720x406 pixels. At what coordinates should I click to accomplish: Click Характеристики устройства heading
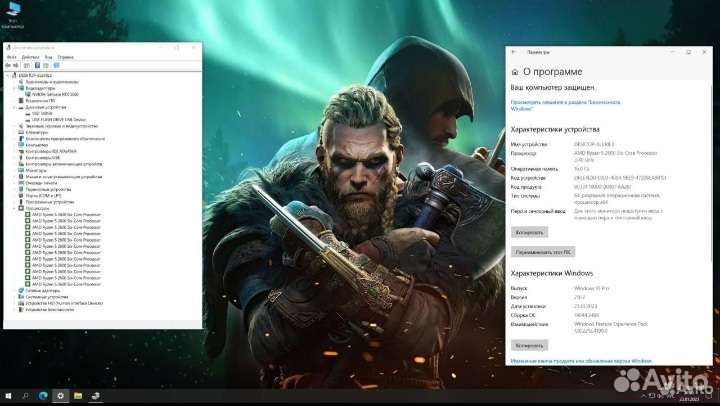pyautogui.click(x=555, y=130)
